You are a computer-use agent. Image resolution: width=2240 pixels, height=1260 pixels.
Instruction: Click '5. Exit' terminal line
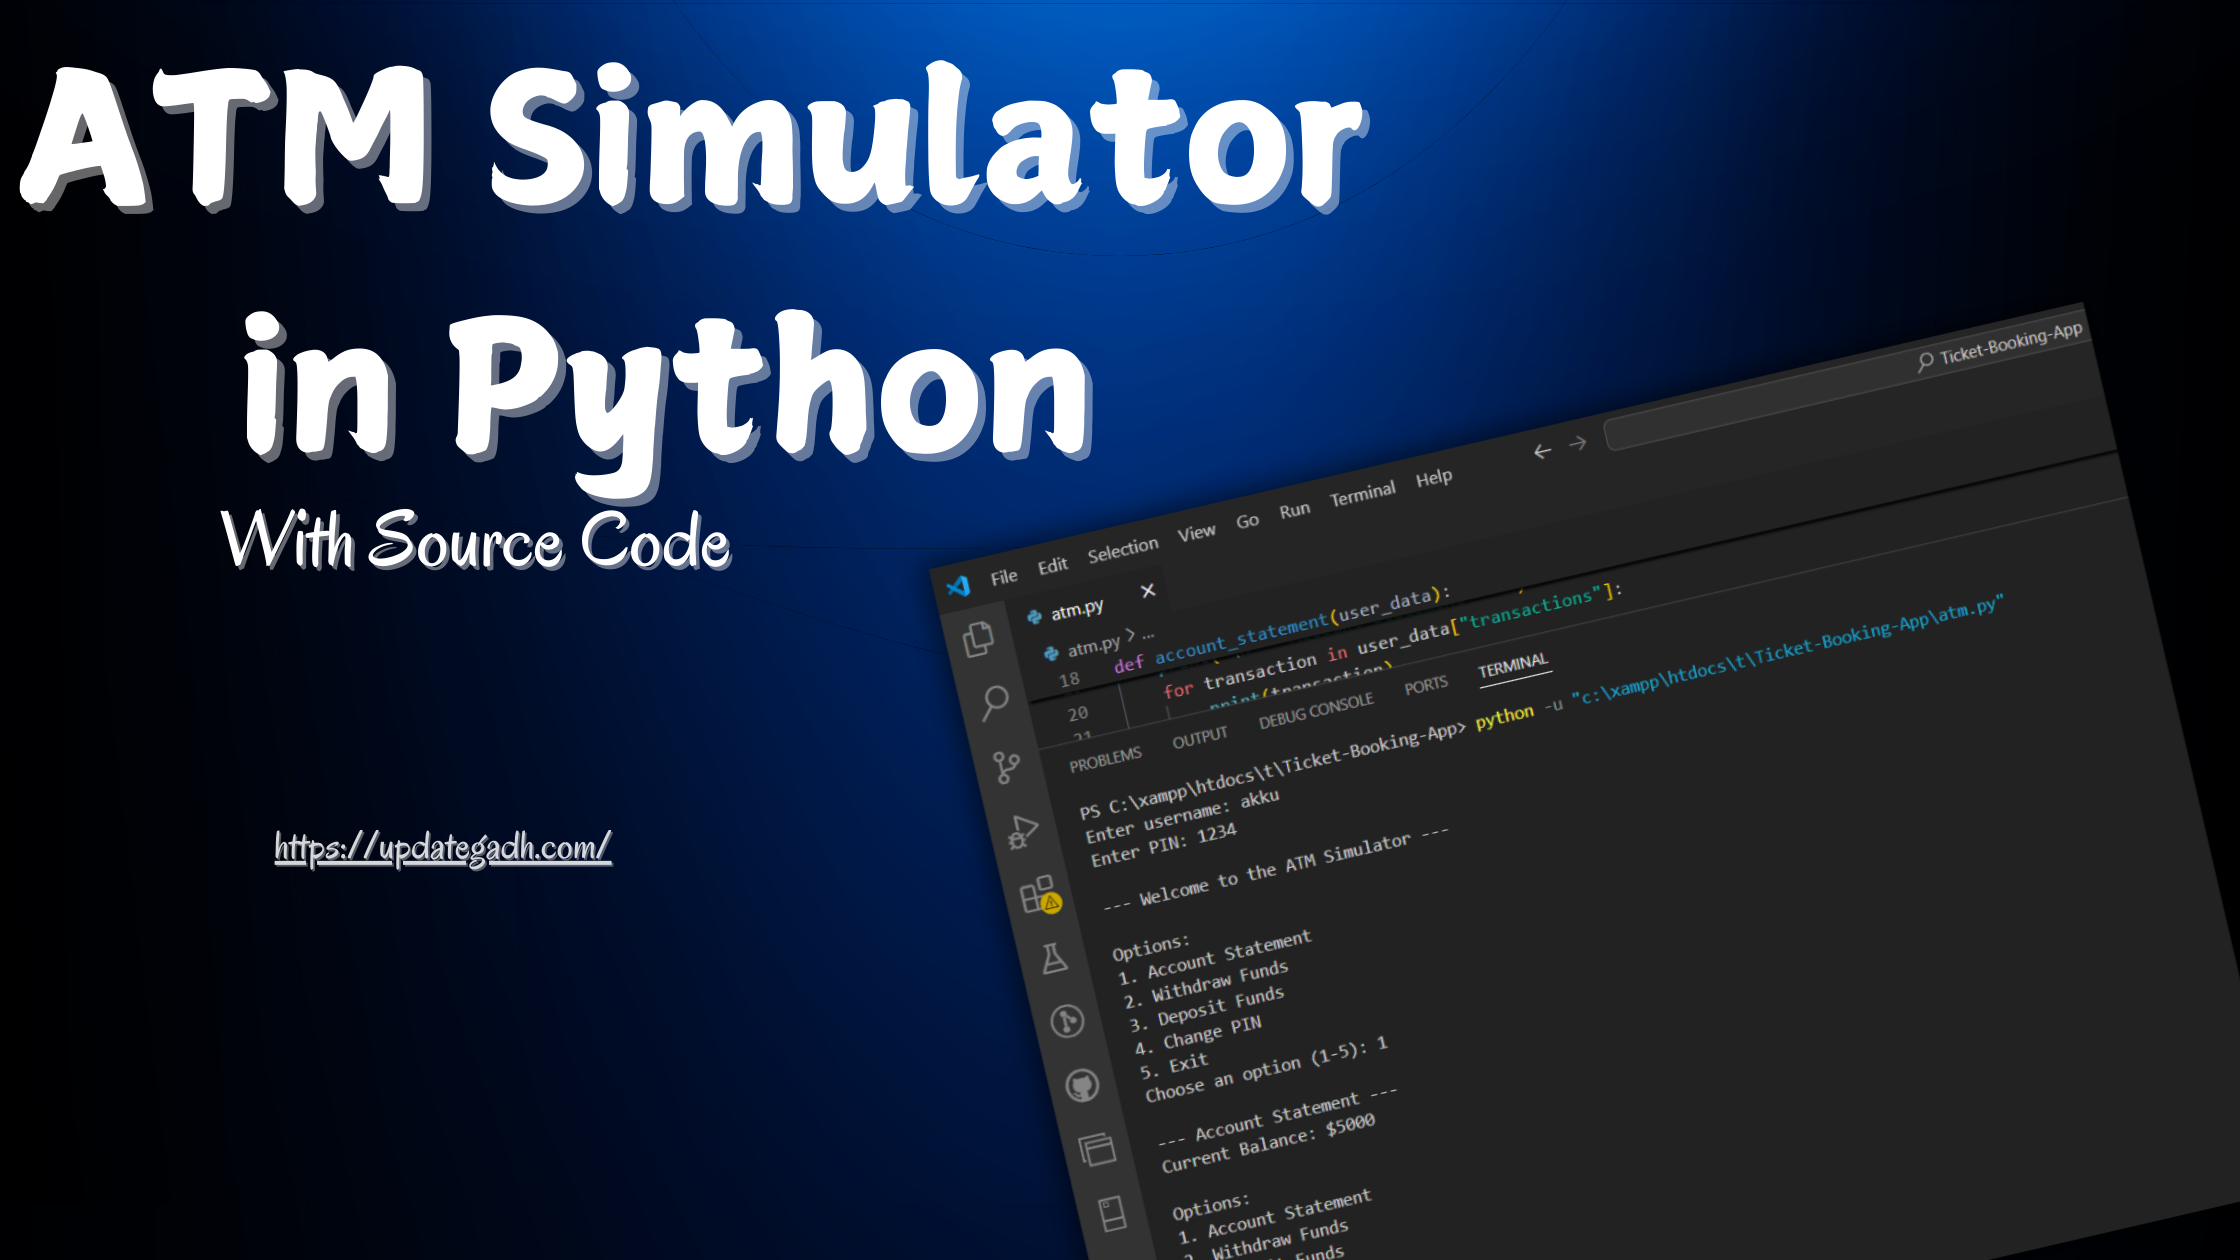1174,1066
